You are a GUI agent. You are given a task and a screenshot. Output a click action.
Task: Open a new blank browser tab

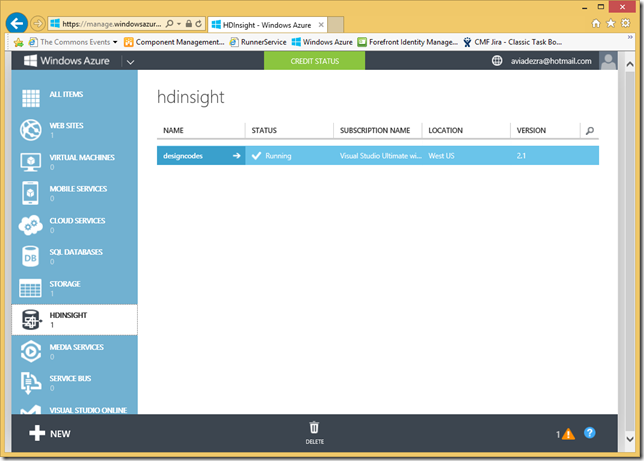click(x=336, y=25)
